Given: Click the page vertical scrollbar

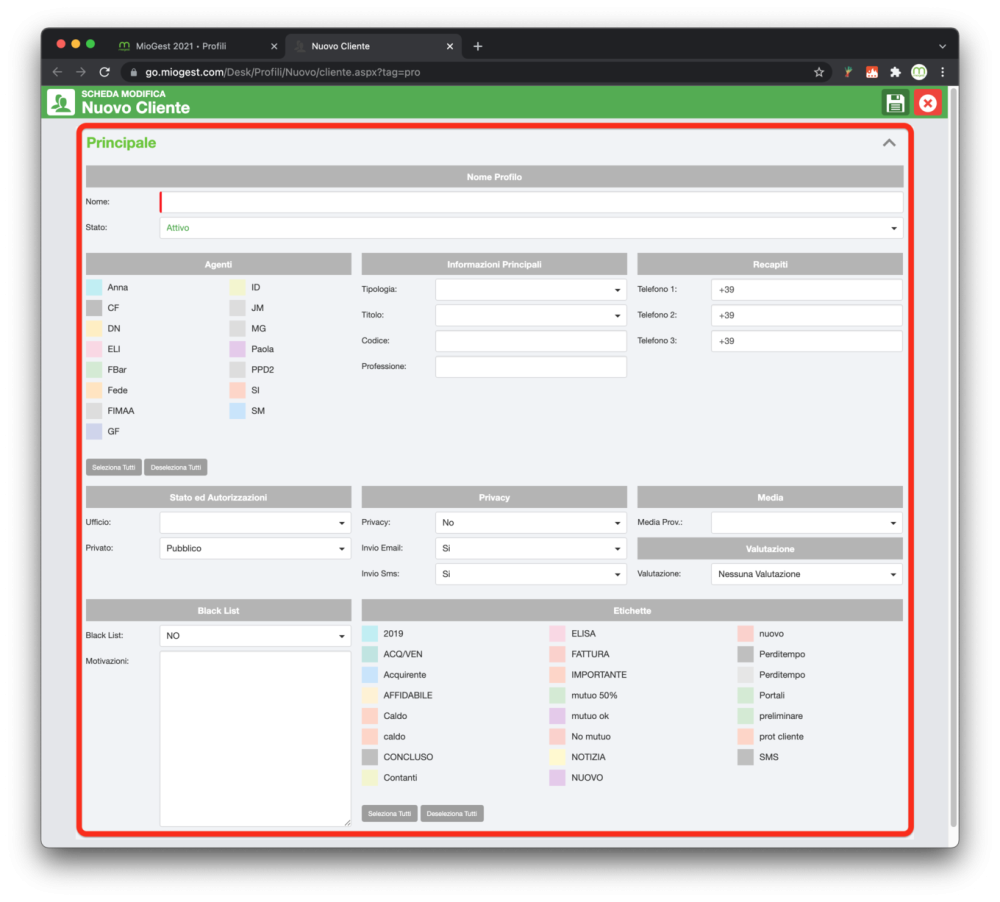Looking at the screenshot, I should click(953, 457).
